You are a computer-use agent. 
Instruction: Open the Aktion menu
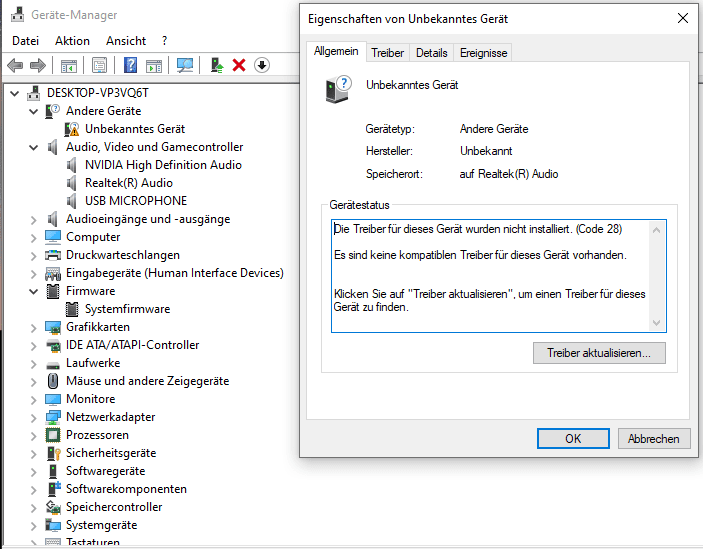tap(72, 41)
